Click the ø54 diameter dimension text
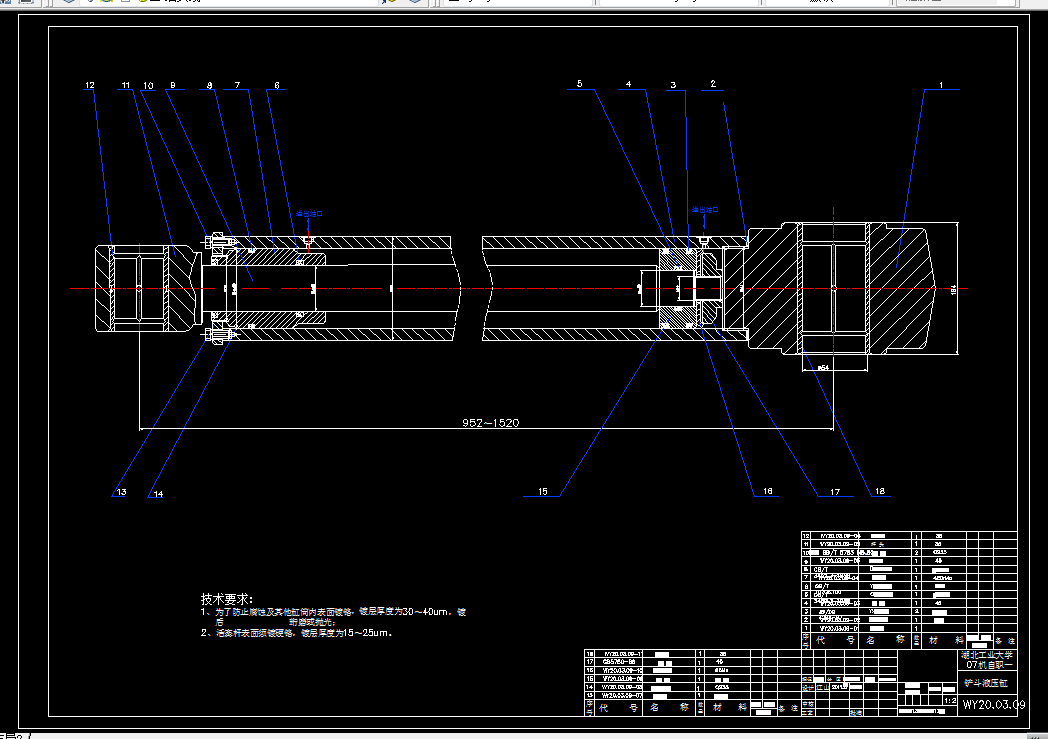The height and width of the screenshot is (739, 1048). [x=823, y=367]
